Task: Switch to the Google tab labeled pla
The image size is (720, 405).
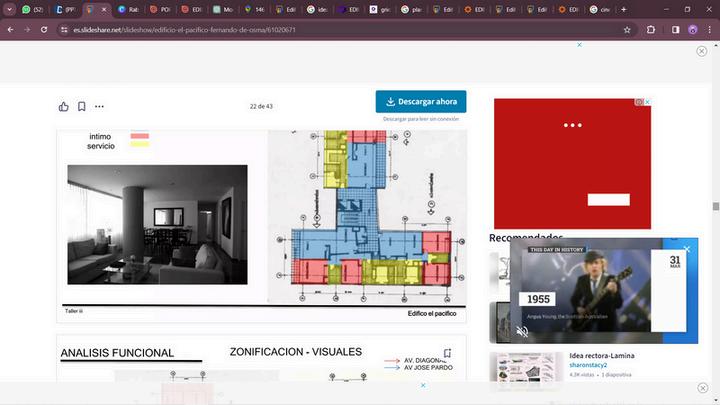Action: (x=411, y=9)
